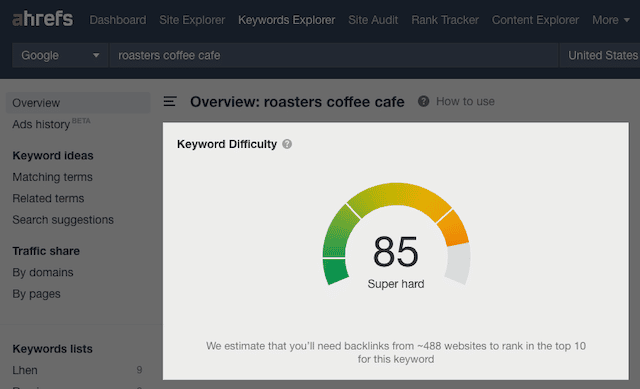Open Content Explorer in top navigation
The height and width of the screenshot is (389, 640).
535,20
